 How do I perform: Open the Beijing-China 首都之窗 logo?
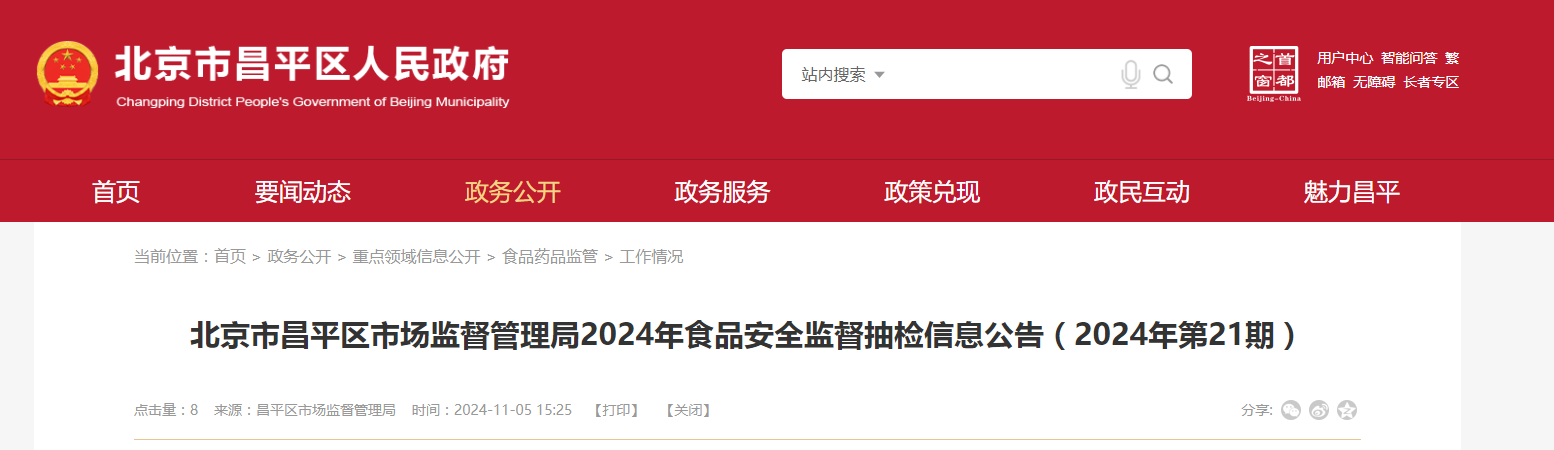coord(1274,74)
